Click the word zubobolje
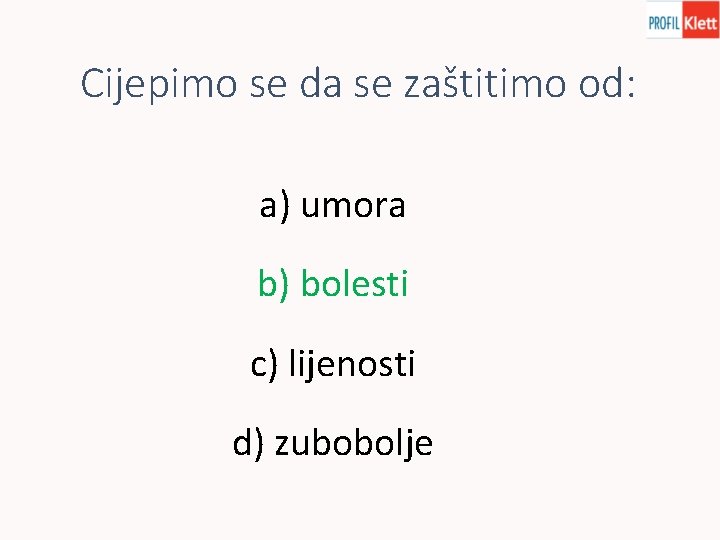This screenshot has height=540, width=720. click(x=354, y=444)
